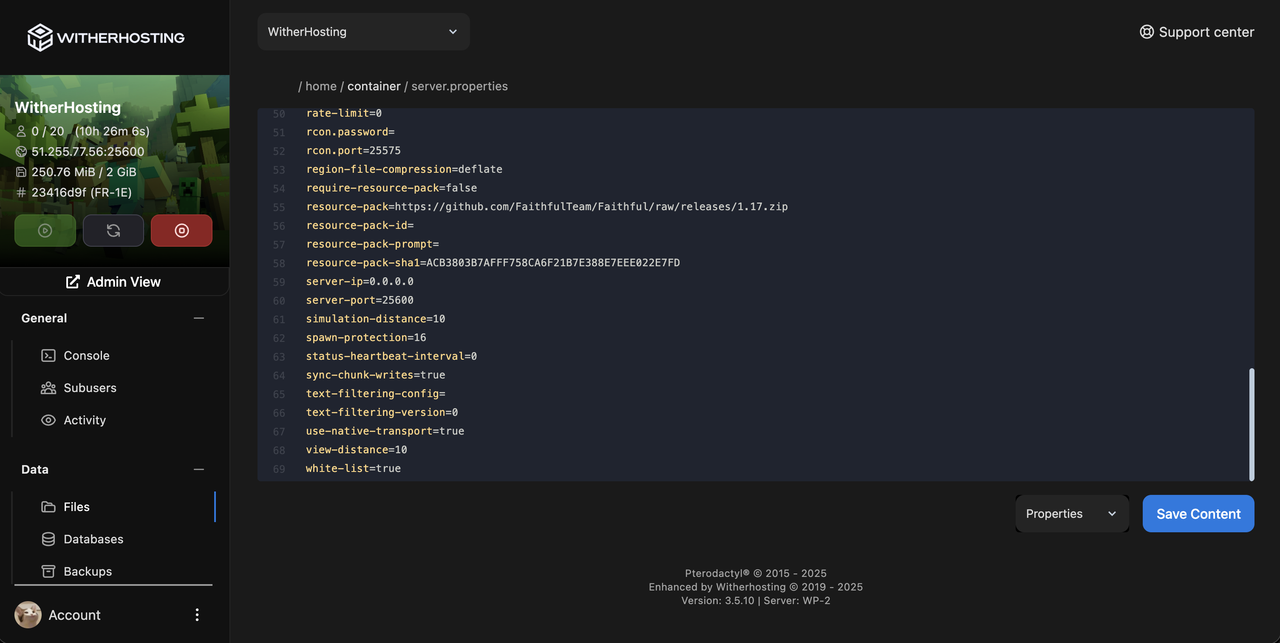Click the WitherHosting server name in the sidebar
Viewport: 1280px width, 643px height.
click(x=67, y=108)
